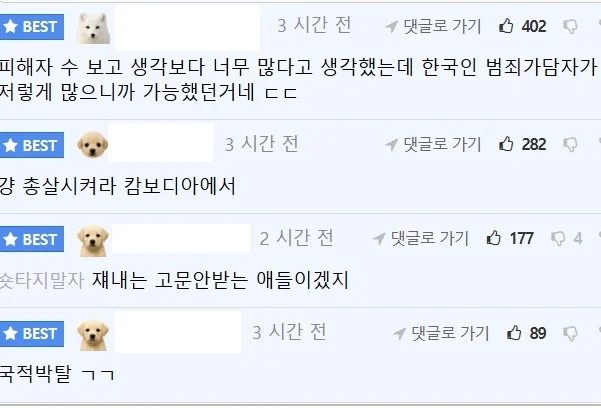Go to comment via 댓글로 가기 beside 402

point(439,26)
